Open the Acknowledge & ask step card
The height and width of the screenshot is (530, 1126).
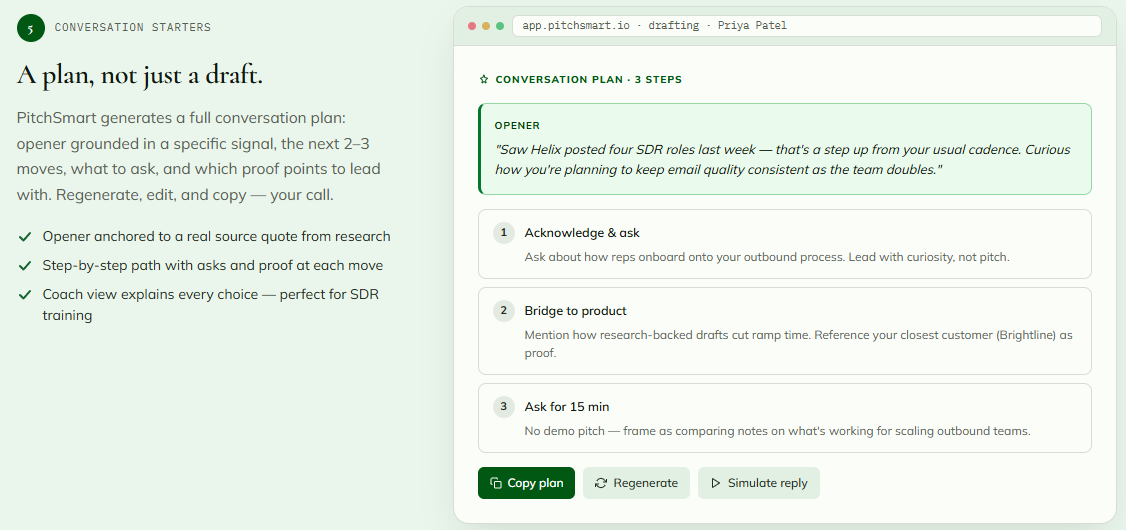coord(785,244)
